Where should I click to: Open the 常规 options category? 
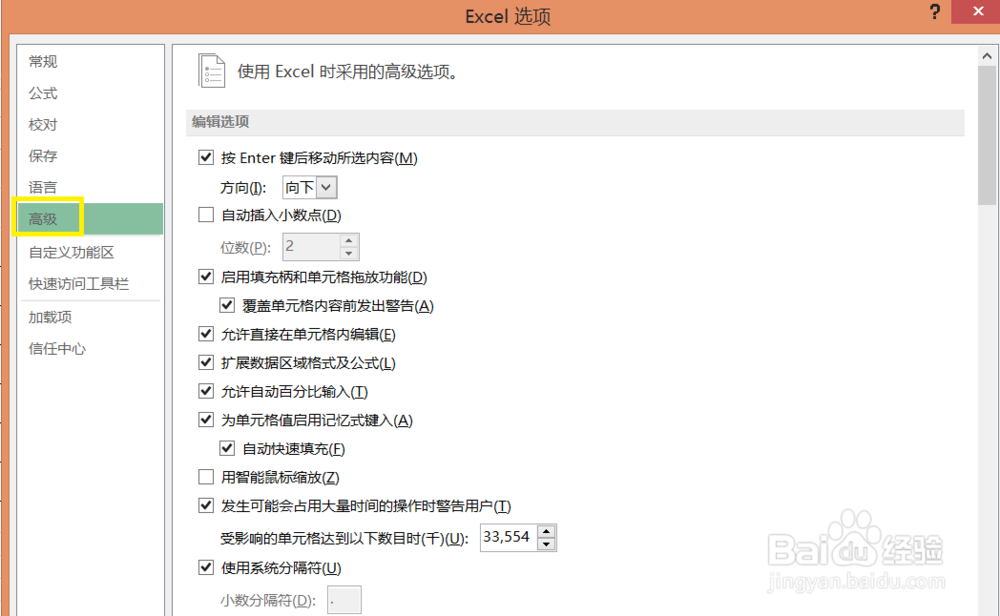(x=43, y=62)
